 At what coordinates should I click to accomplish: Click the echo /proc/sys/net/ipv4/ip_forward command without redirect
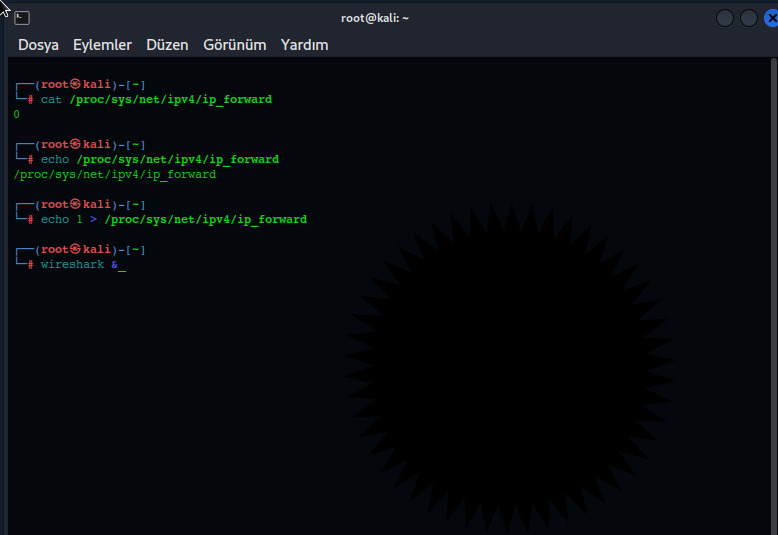[160, 160]
